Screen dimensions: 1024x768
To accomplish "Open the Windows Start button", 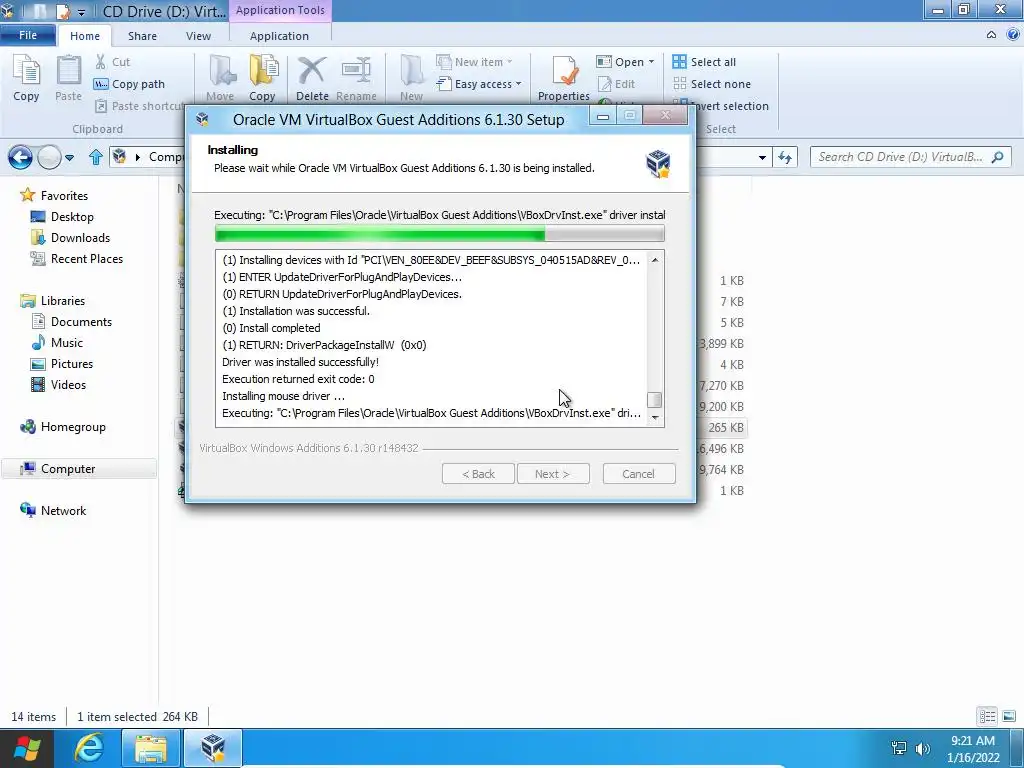I will [x=27, y=748].
